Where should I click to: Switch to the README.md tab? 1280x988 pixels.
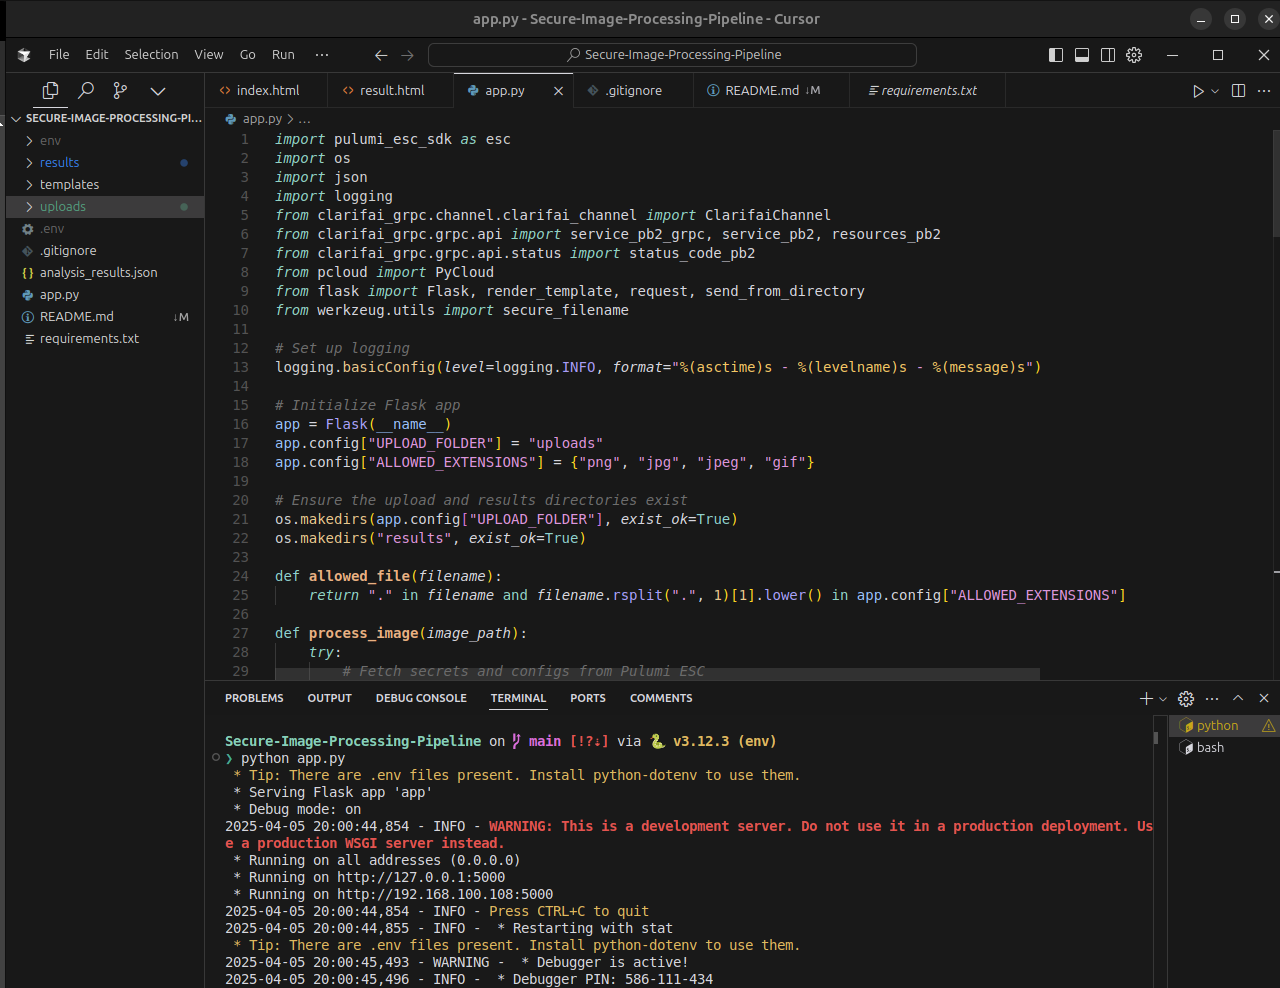click(x=770, y=90)
